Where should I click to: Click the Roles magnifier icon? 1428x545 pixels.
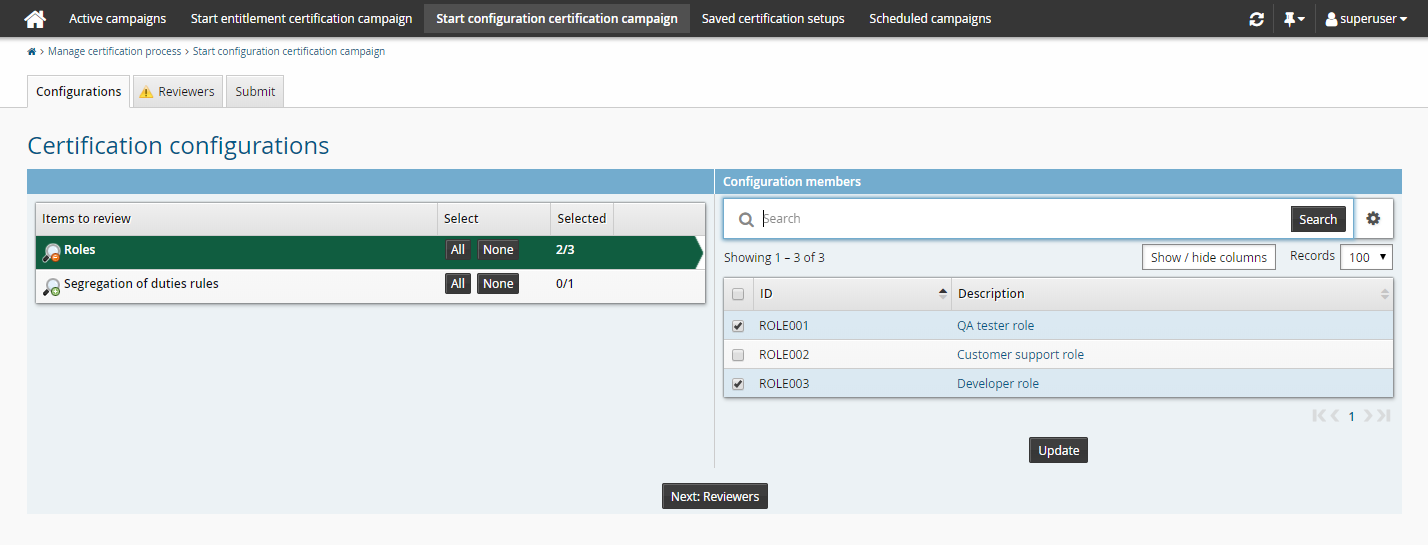52,253
